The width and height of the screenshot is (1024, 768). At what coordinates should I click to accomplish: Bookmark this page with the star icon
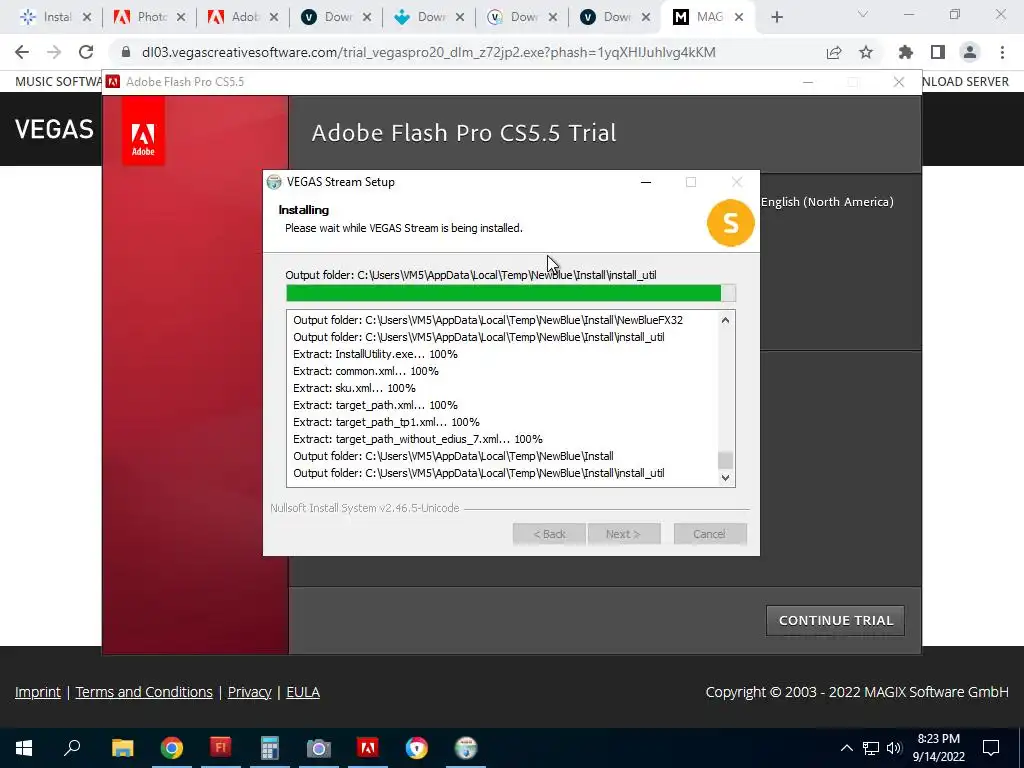coord(866,52)
